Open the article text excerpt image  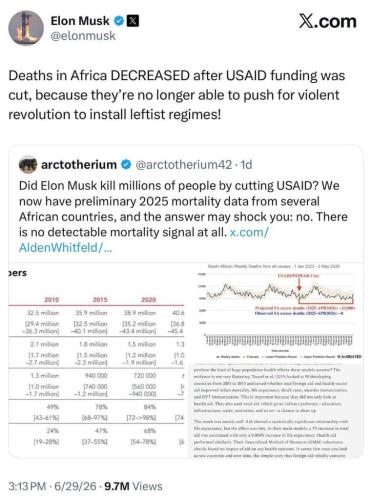(x=278, y=411)
